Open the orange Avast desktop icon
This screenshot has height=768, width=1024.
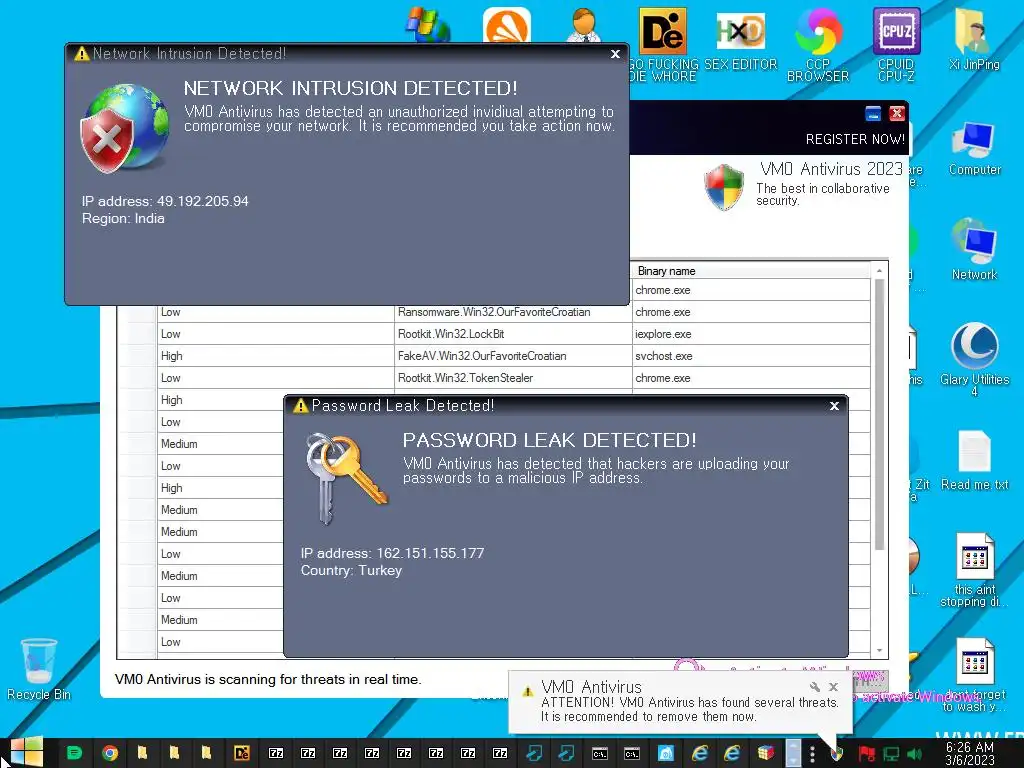507,25
